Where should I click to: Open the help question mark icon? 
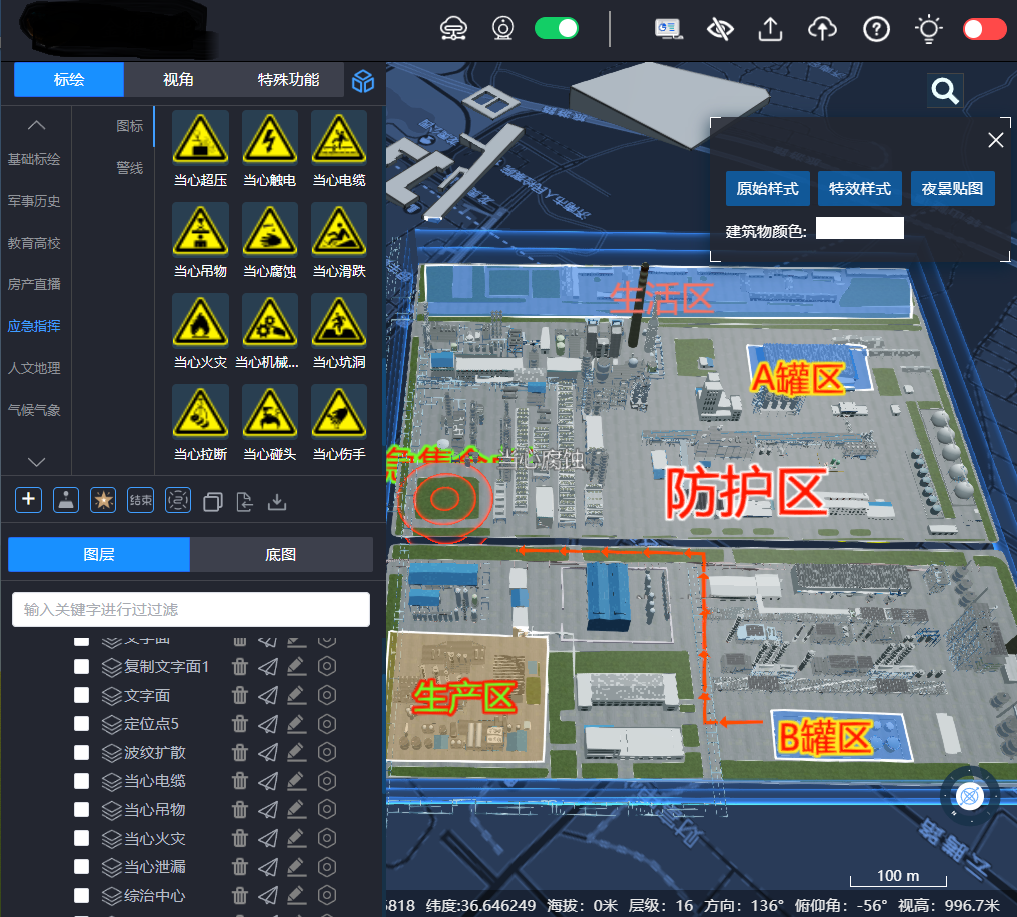point(876,29)
